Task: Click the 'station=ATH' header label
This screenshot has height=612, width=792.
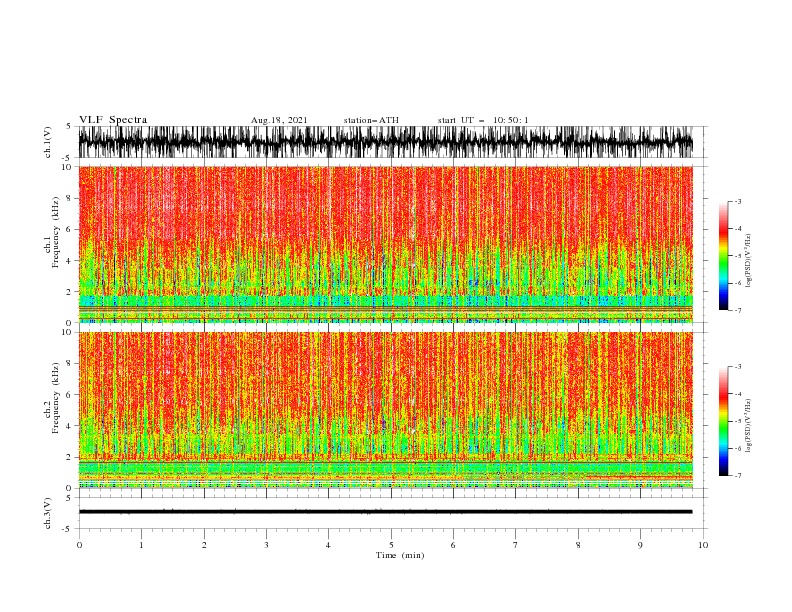Action: click(371, 120)
